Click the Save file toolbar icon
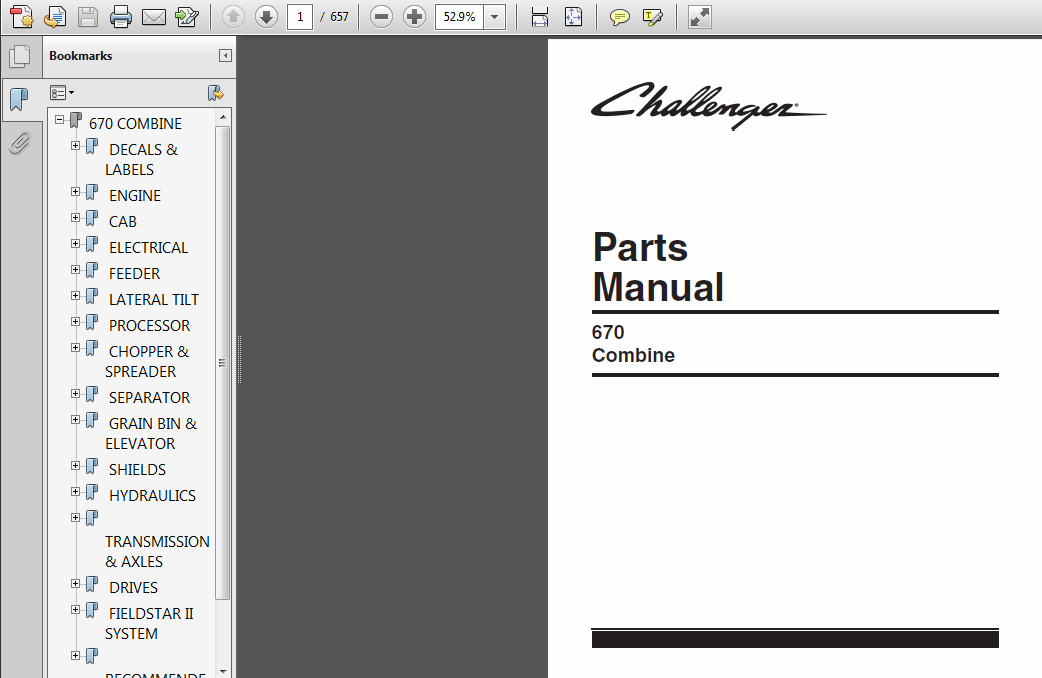 click(x=88, y=17)
